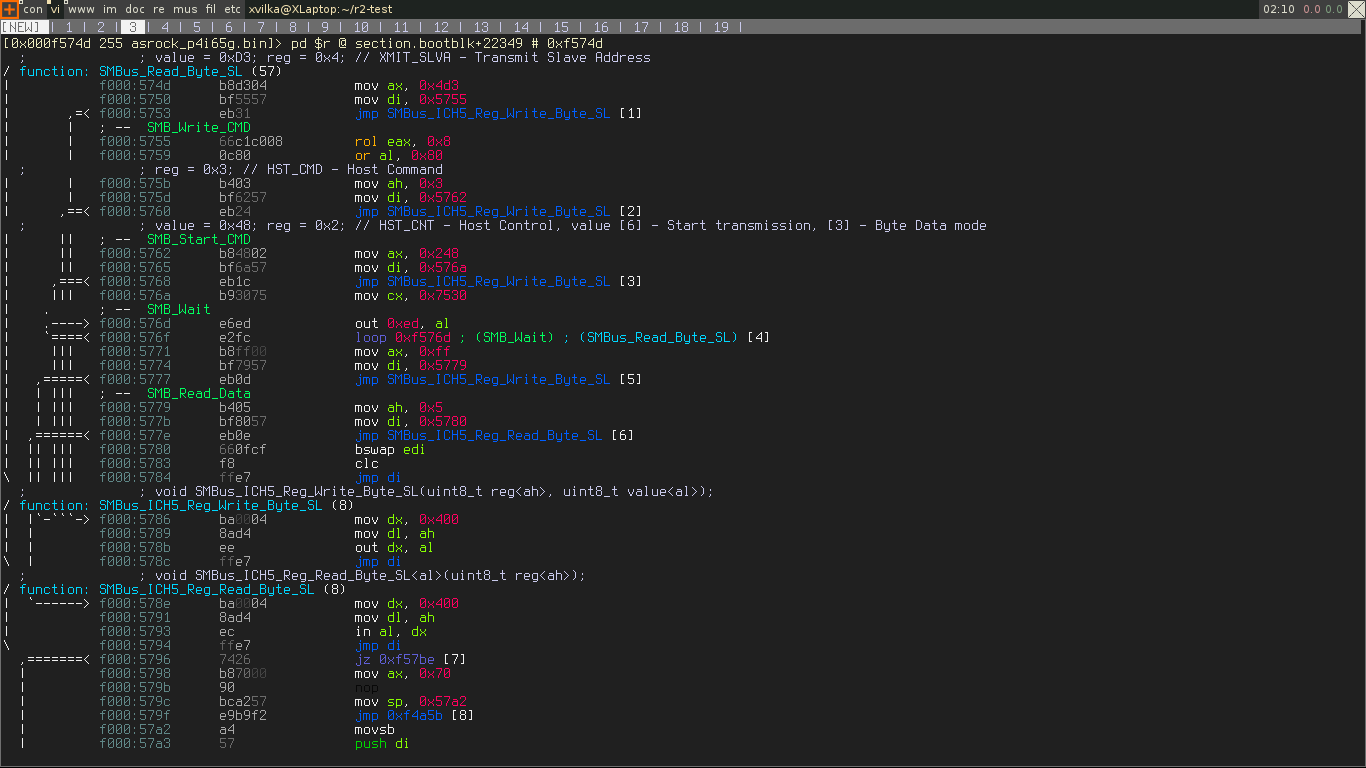The height and width of the screenshot is (768, 1366).
Task: Click the 'jz 0xf57be [7]' instruction
Action: [x=410, y=659]
